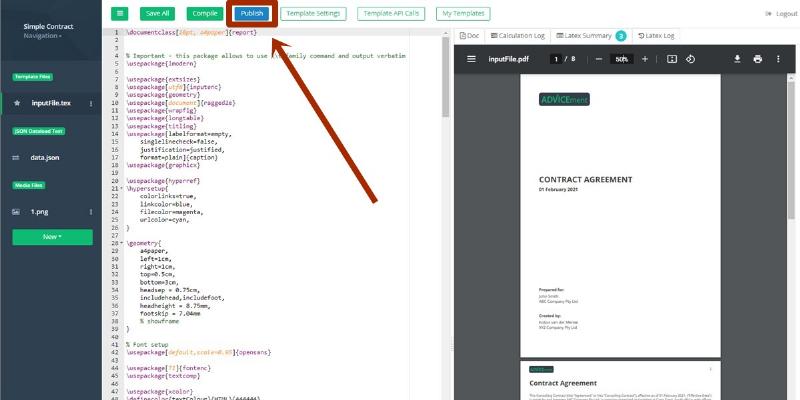Switch to the Calculation Log tab
The image size is (800, 400).
517,36
